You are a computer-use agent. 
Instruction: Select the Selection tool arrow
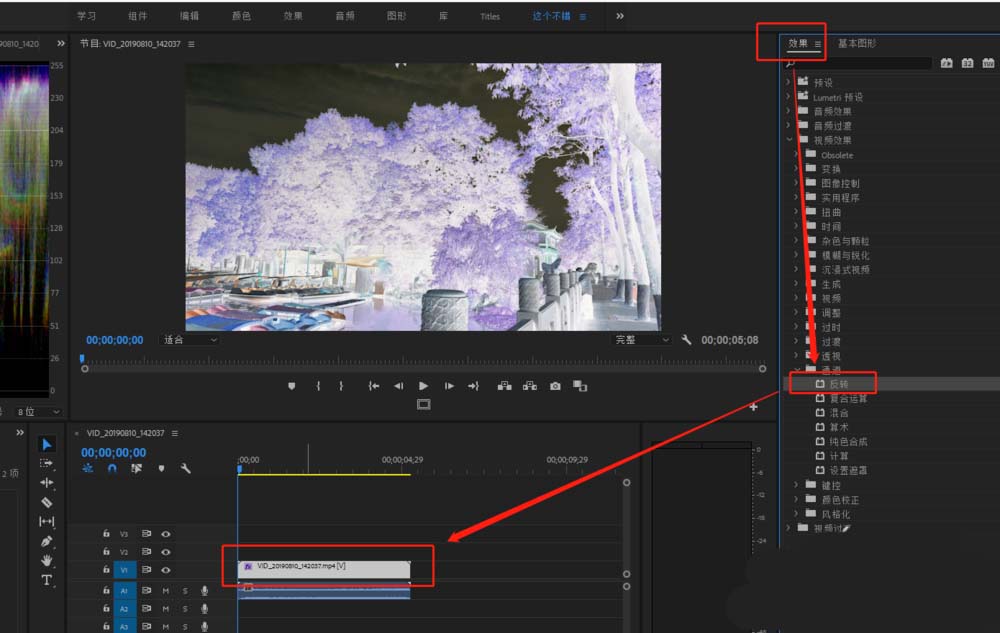(x=47, y=444)
